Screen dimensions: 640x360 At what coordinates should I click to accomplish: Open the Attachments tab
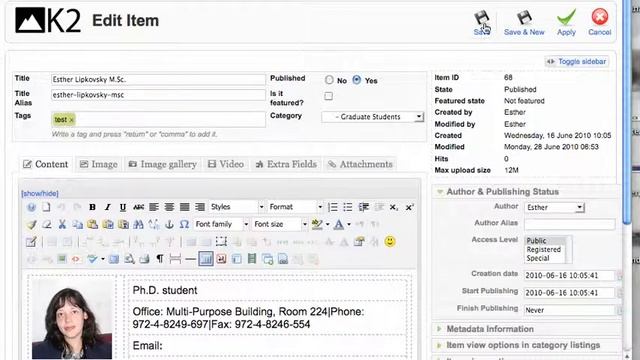(x=360, y=164)
